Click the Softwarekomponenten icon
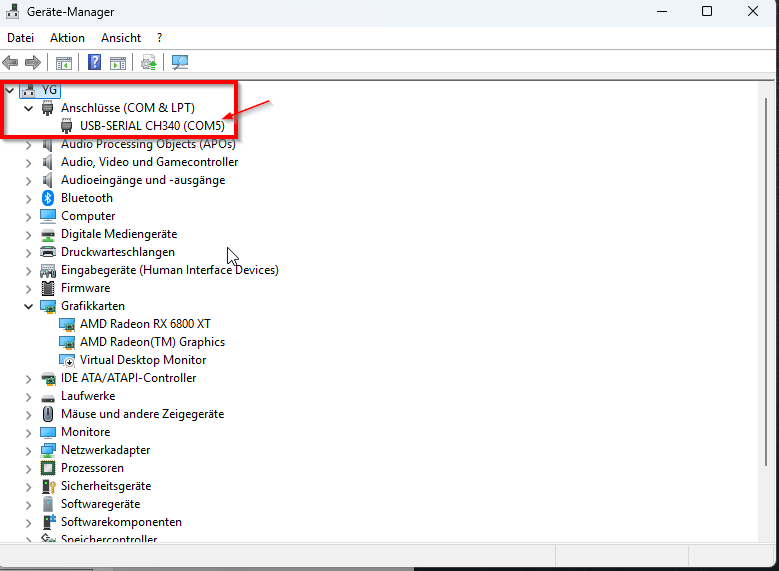 coord(49,522)
